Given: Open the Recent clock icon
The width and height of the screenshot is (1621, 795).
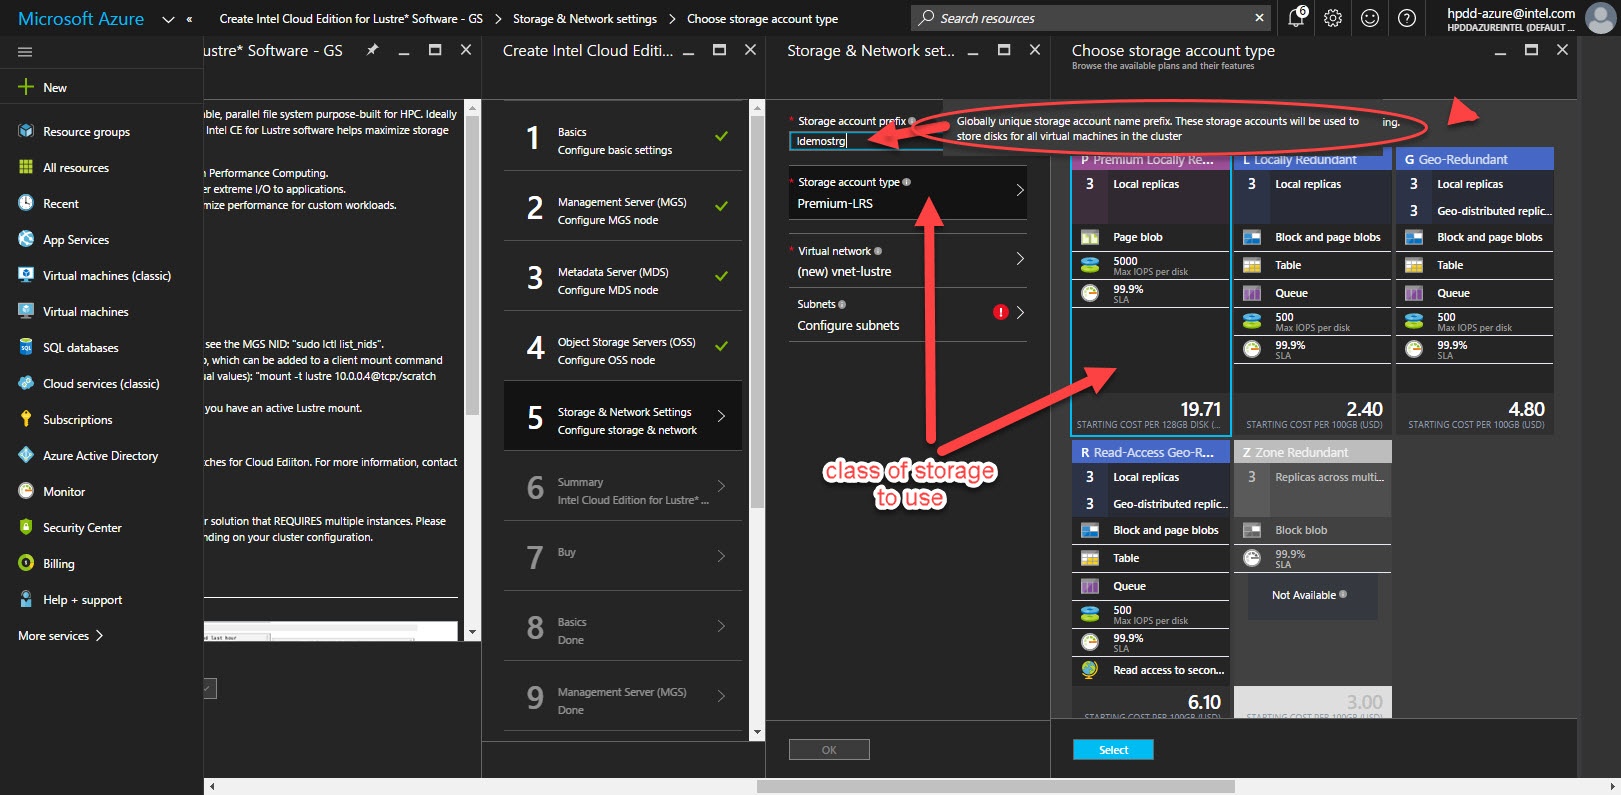Looking at the screenshot, I should (26, 203).
